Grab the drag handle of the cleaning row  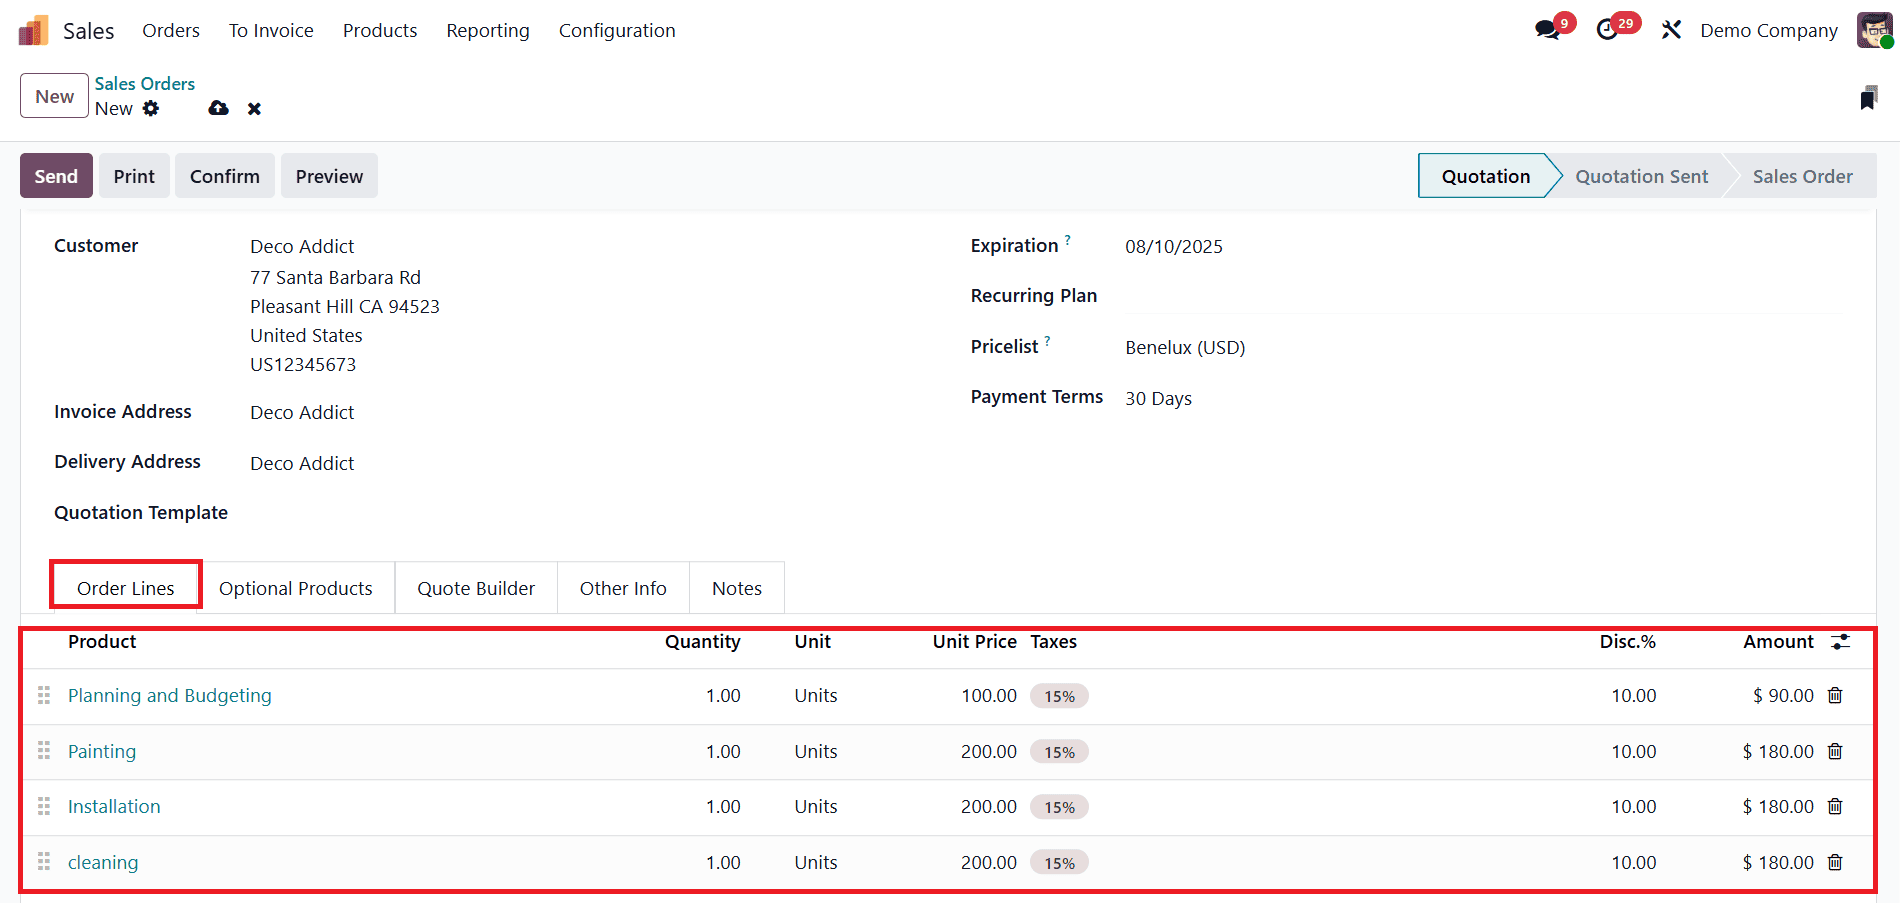(44, 862)
